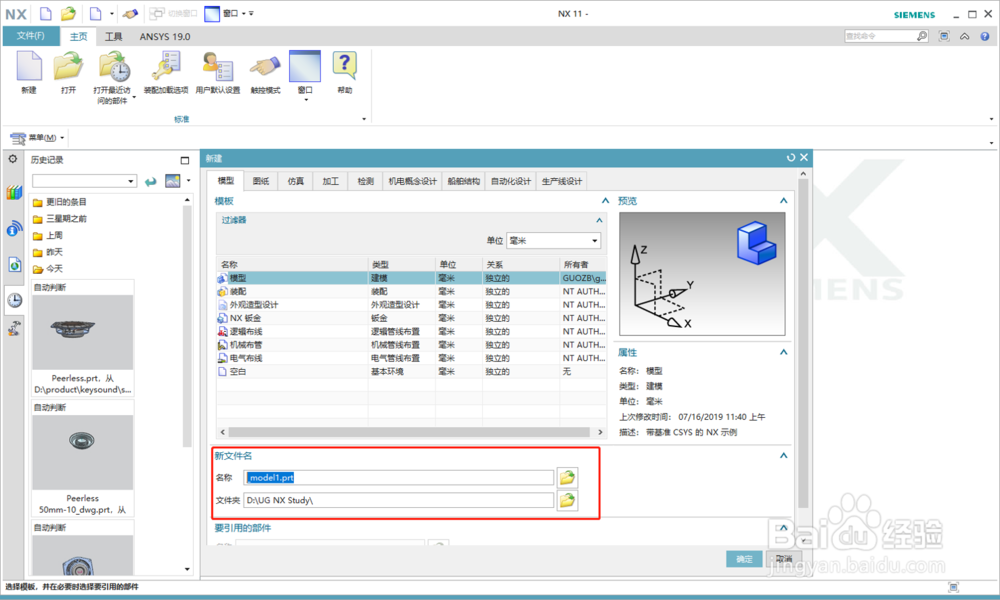
Task: Open the 文件(F) menu tab
Action: click(31, 36)
